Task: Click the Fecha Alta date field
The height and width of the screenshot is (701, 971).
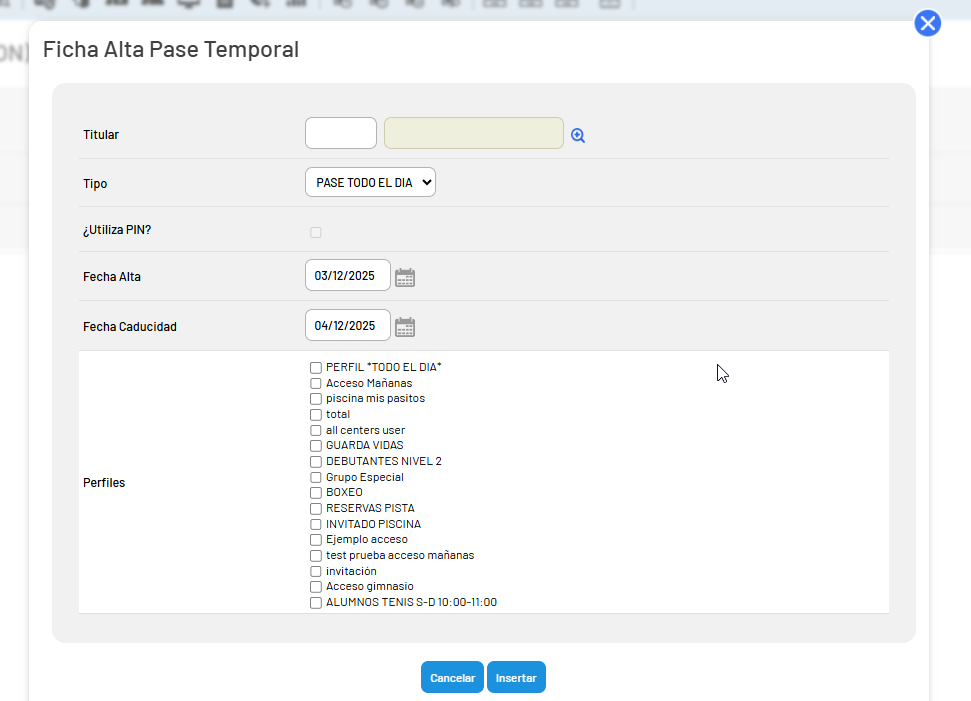Action: (347, 275)
